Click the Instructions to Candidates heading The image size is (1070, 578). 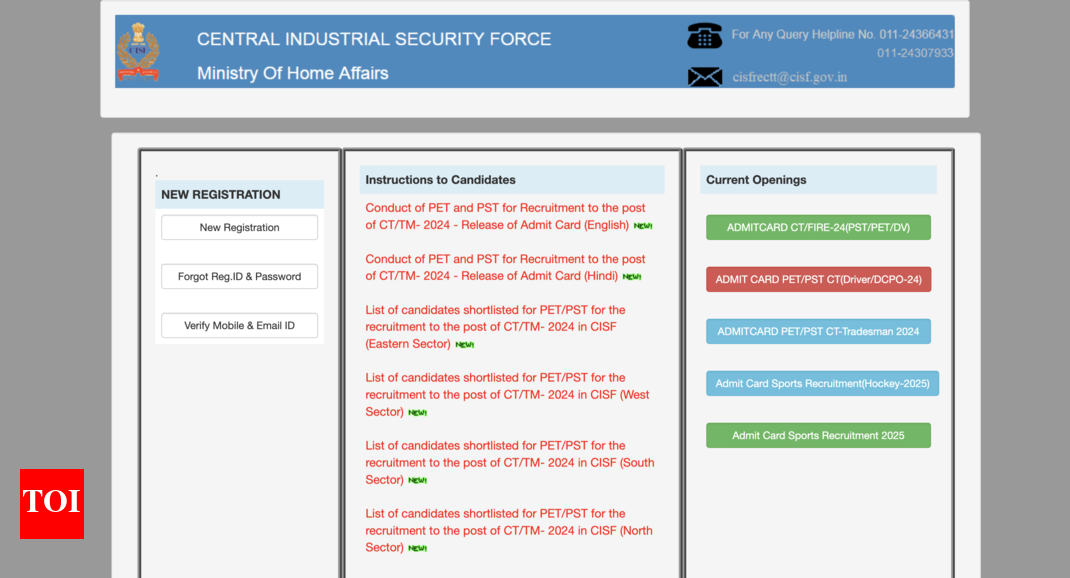[x=440, y=179]
